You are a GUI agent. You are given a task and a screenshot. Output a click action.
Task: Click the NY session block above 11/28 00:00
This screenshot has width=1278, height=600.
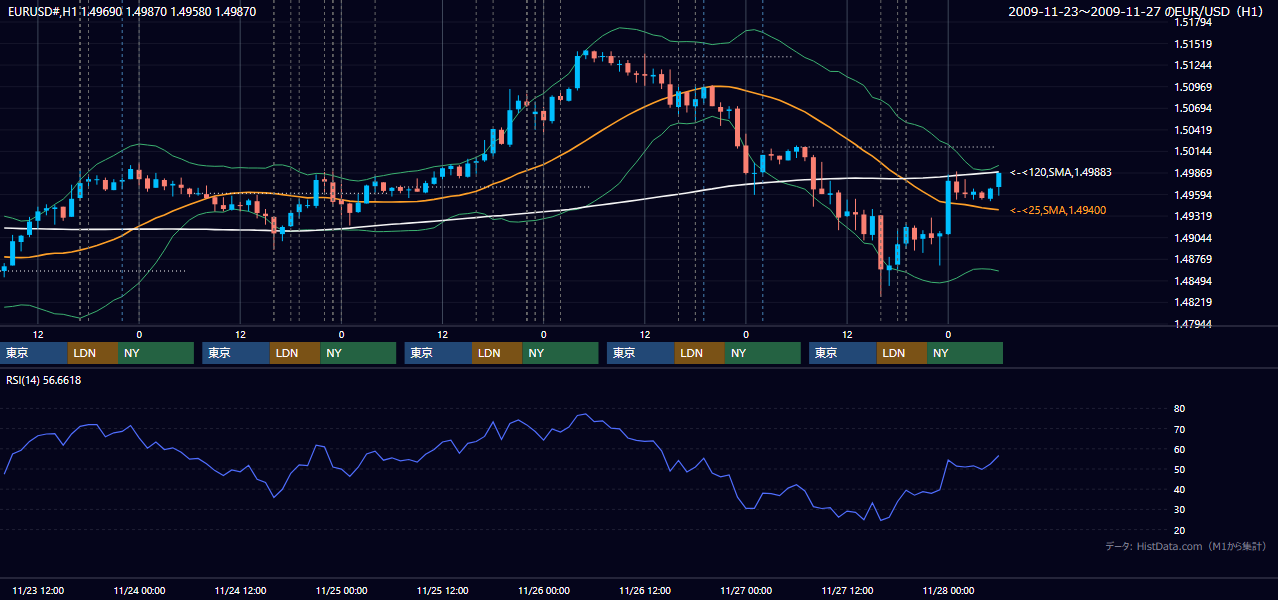click(965, 353)
